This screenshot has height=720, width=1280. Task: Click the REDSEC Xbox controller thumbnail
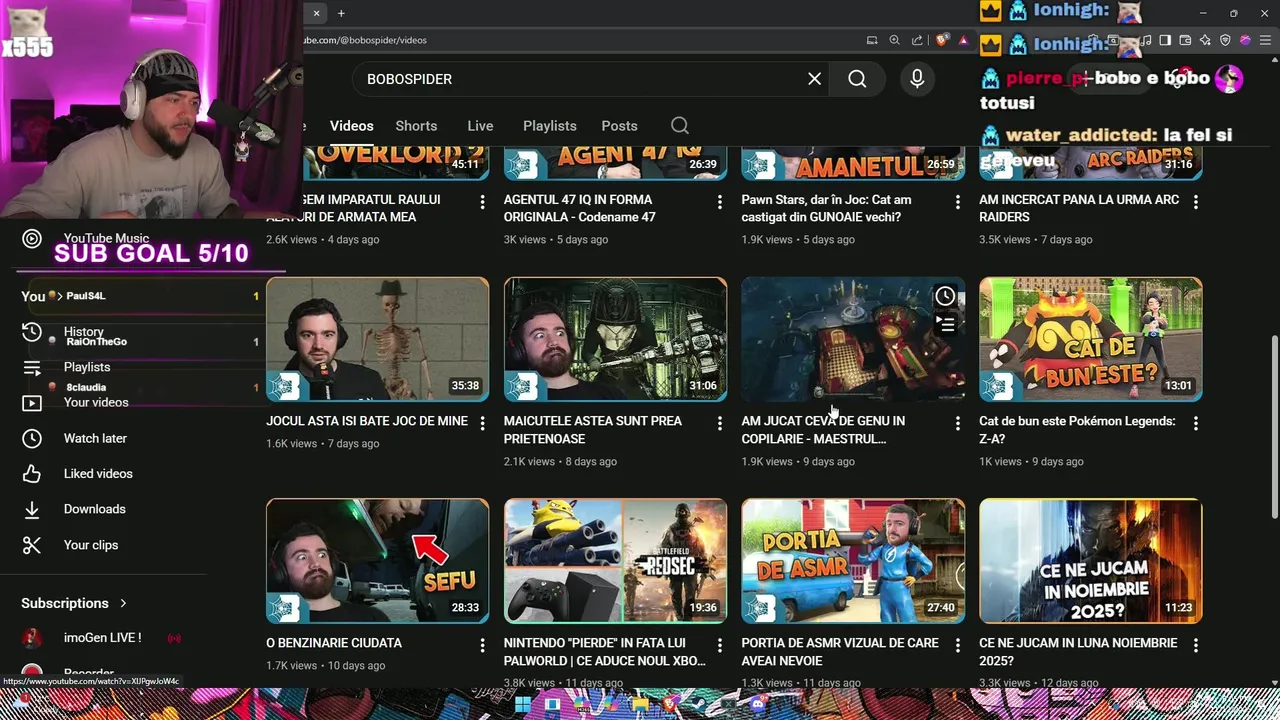tap(615, 561)
